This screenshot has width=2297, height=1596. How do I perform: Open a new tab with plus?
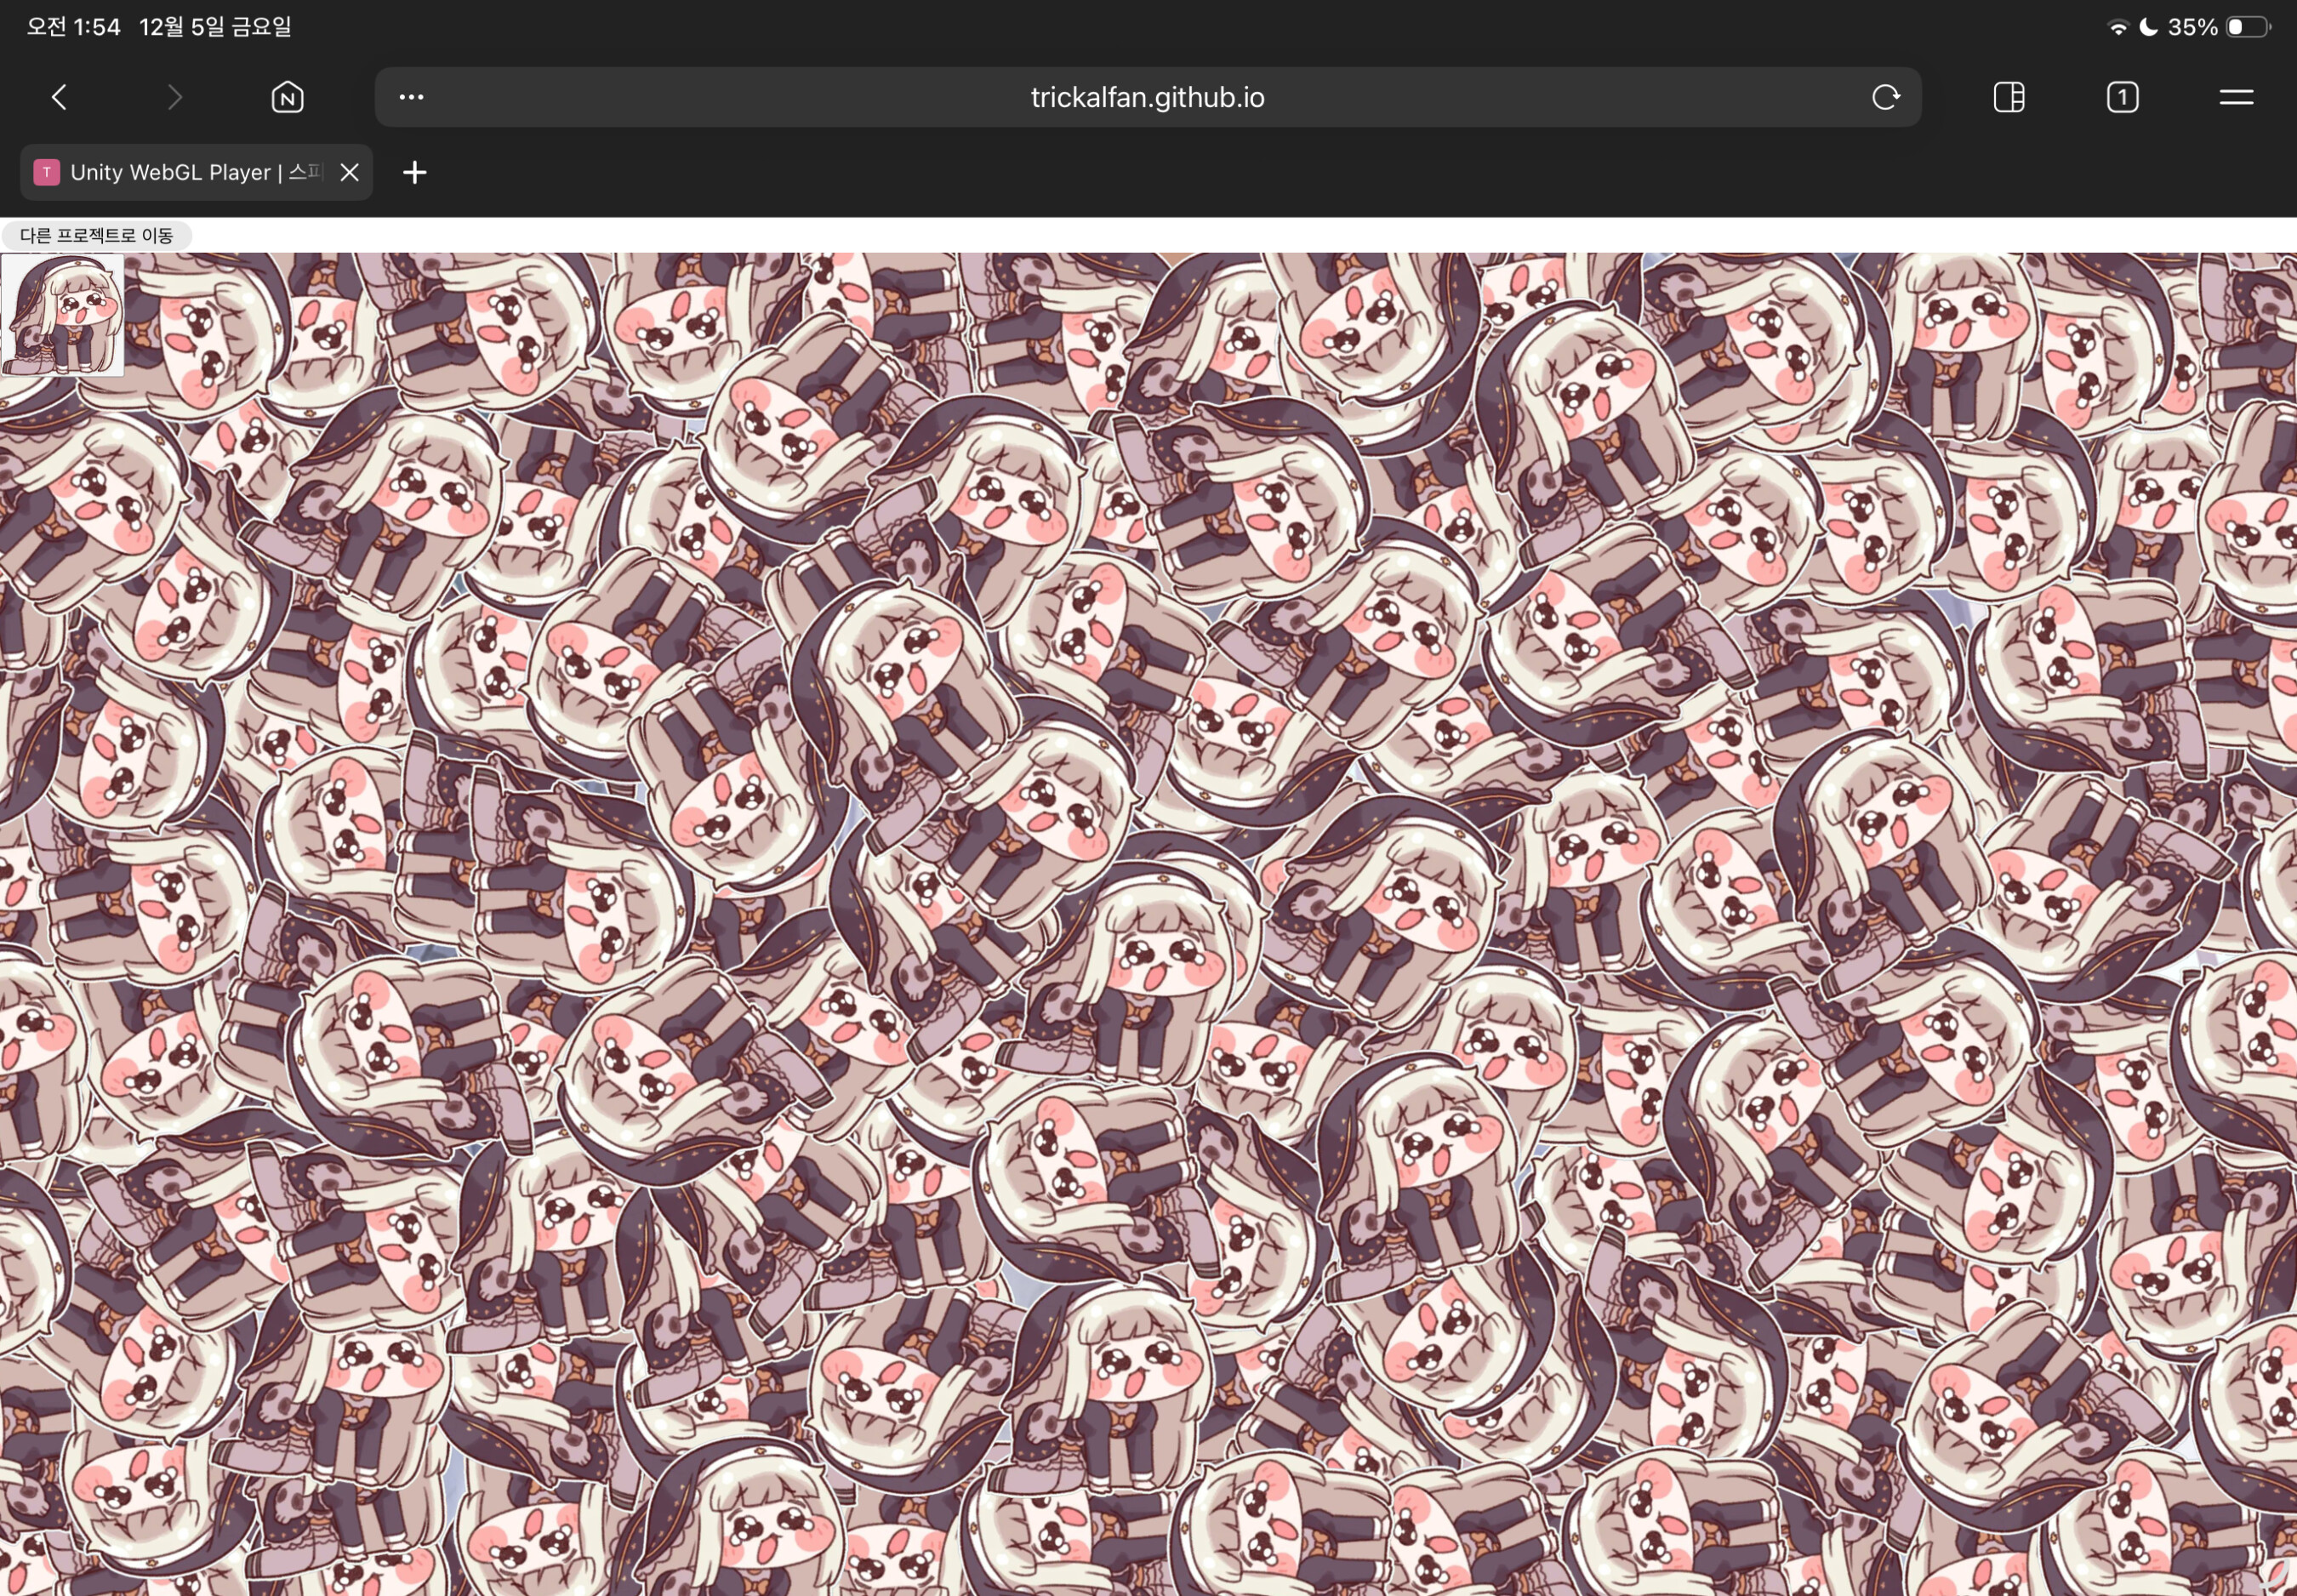(414, 172)
